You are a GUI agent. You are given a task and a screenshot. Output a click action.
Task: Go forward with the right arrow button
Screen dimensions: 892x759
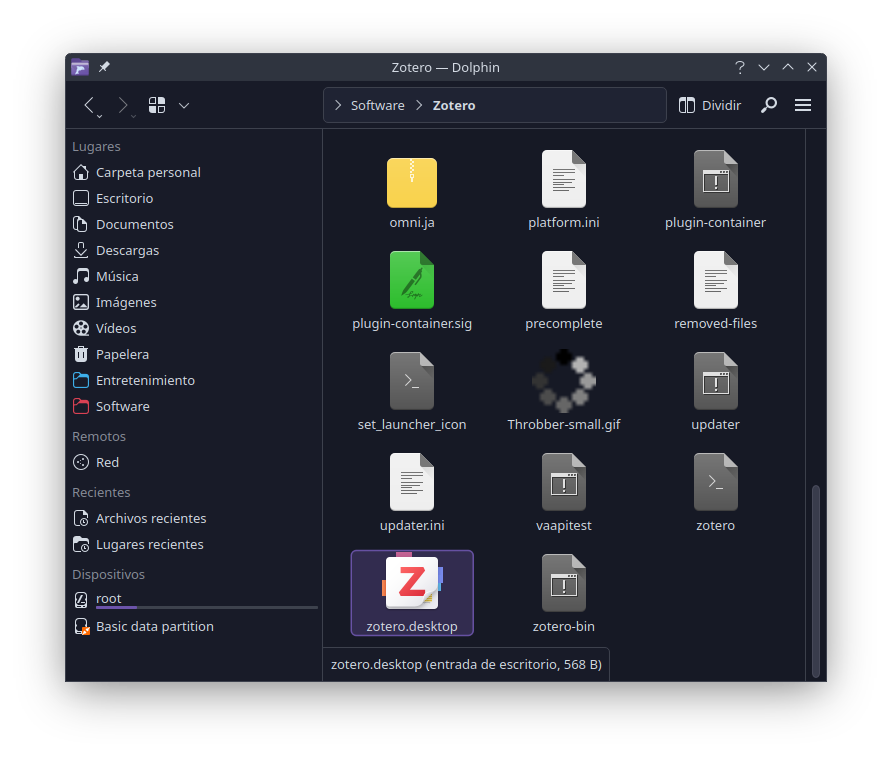(x=123, y=105)
